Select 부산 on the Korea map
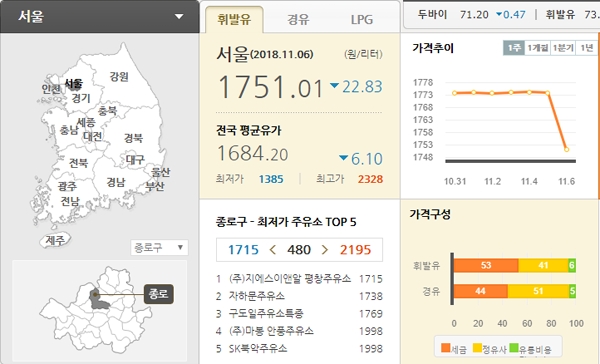Screen dimensions: 600x364 tap(155, 186)
